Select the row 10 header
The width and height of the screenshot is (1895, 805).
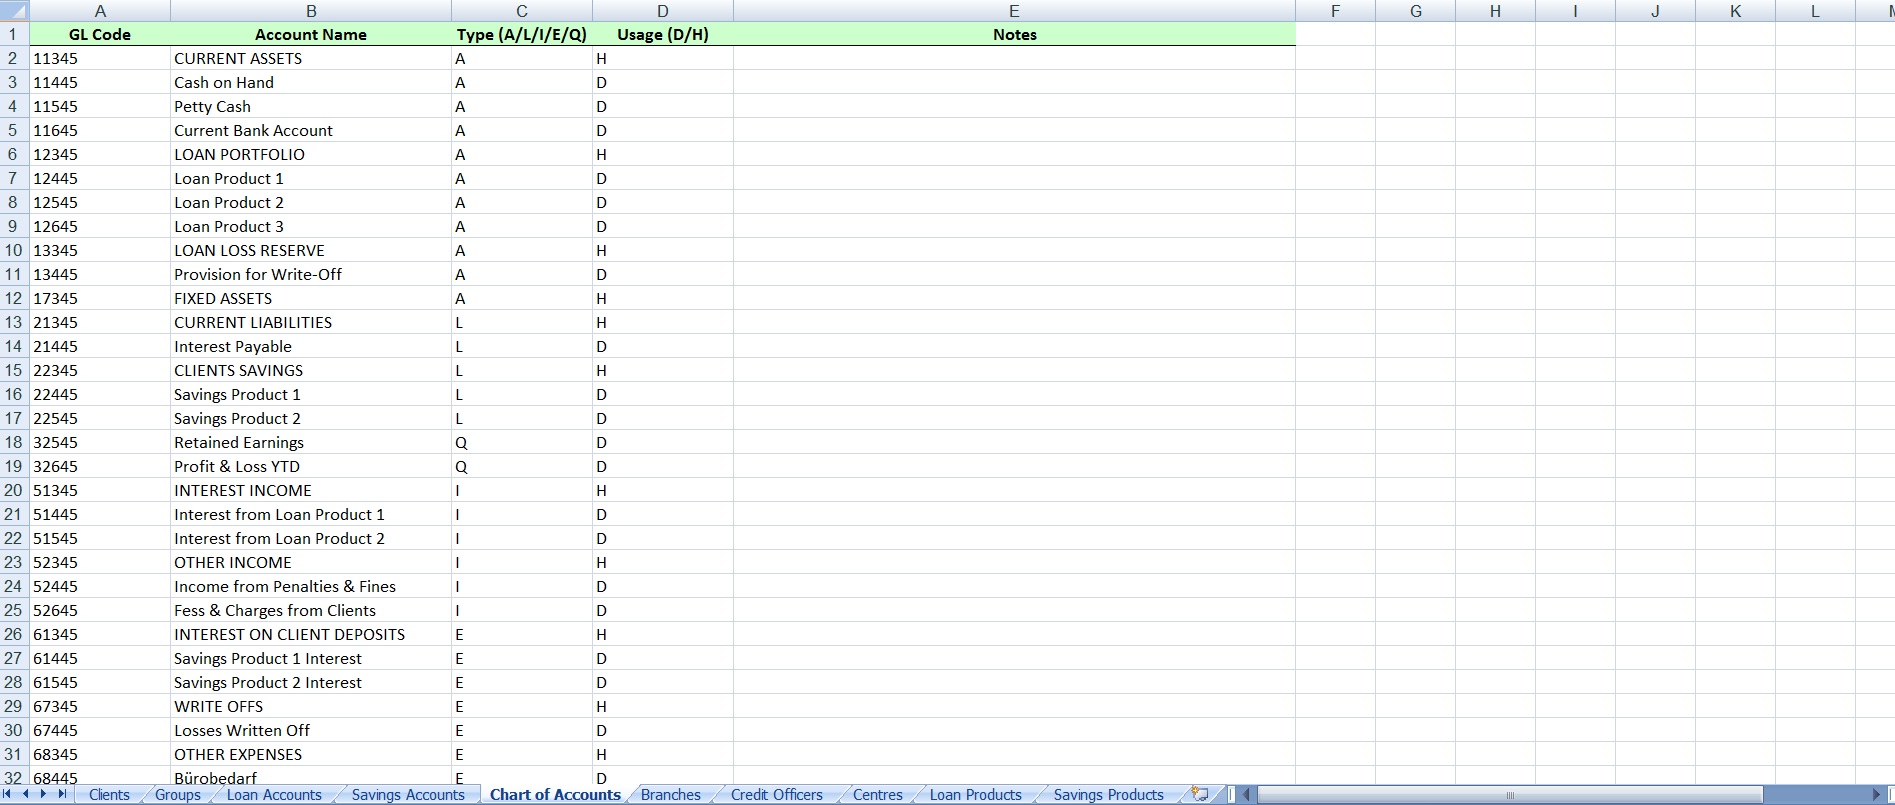click(x=14, y=250)
